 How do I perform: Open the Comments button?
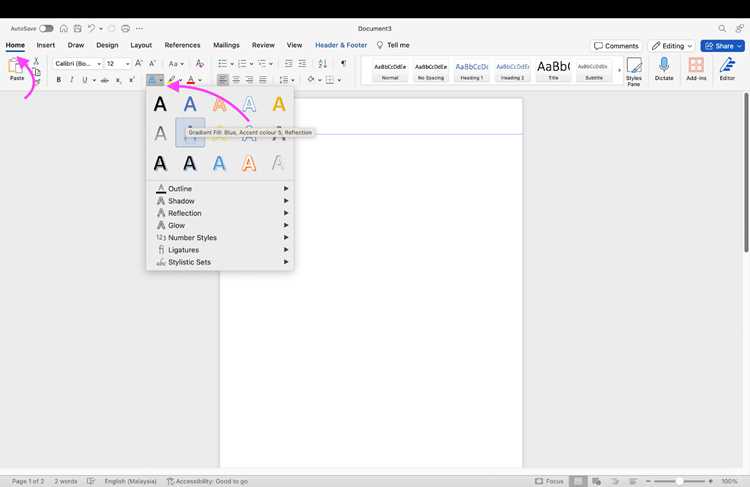click(x=616, y=46)
